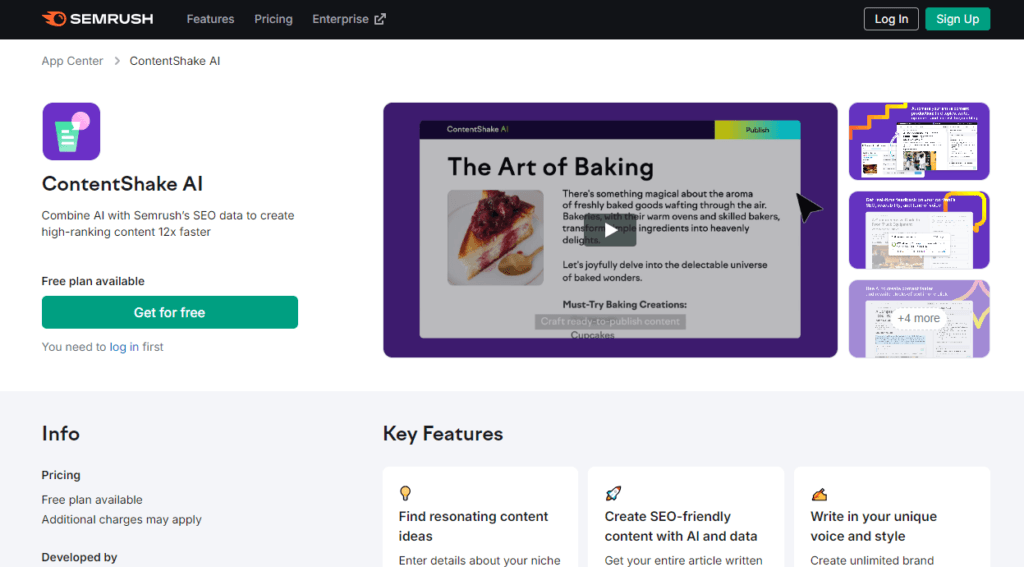This screenshot has height=567, width=1024.
Task: Follow the log in link below the button
Action: point(124,347)
